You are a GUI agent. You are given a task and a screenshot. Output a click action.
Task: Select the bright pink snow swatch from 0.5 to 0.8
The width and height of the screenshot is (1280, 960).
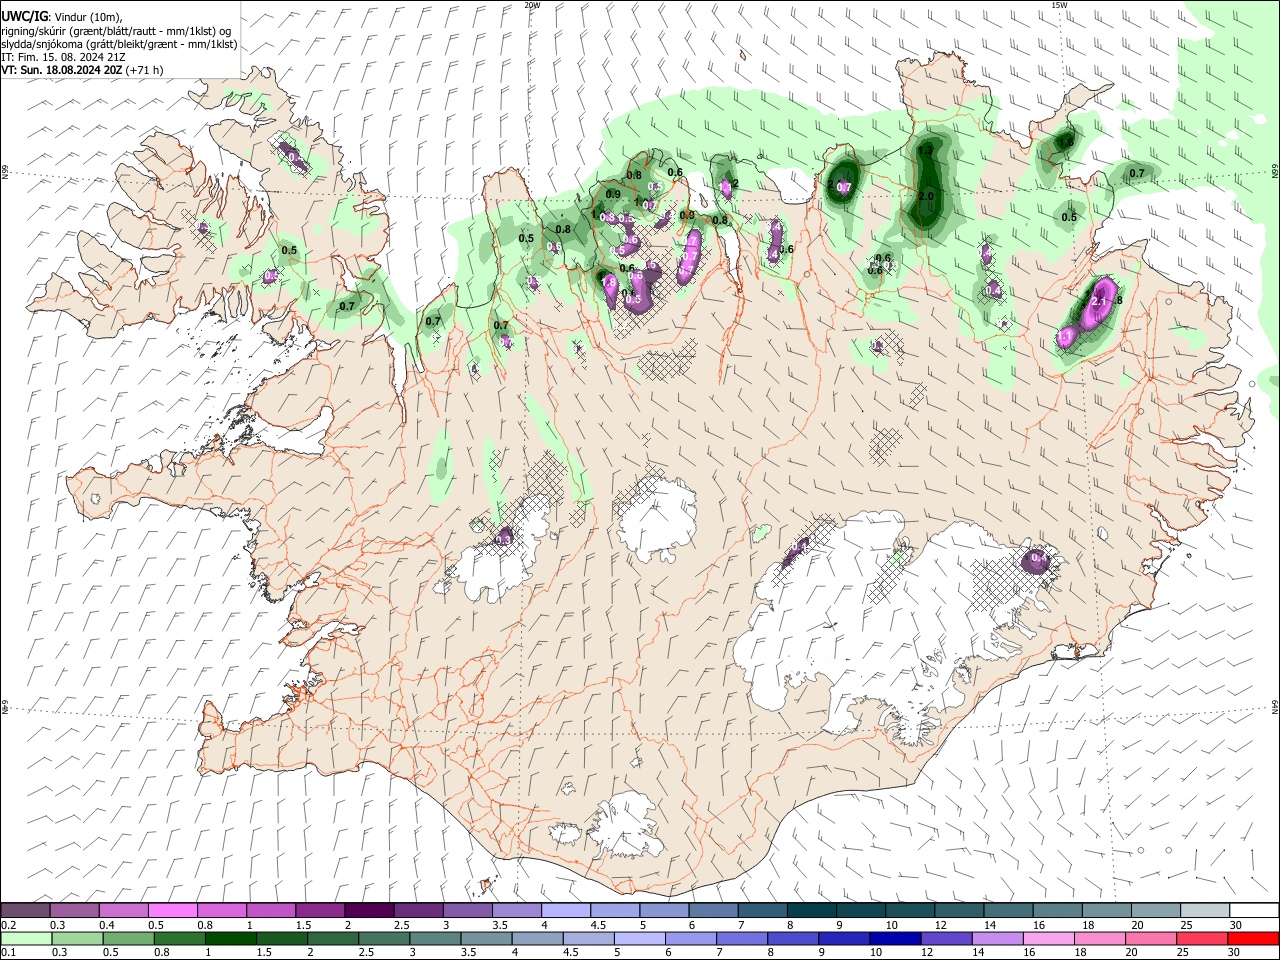coord(172,910)
